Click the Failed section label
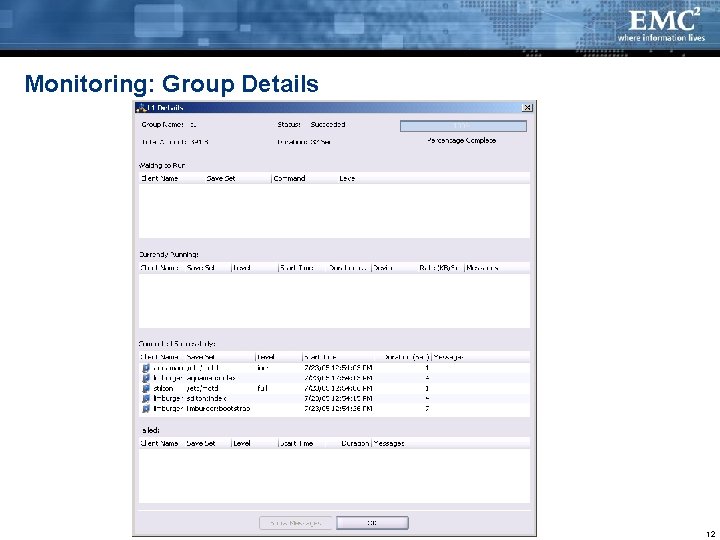720x540 pixels. click(x=151, y=430)
